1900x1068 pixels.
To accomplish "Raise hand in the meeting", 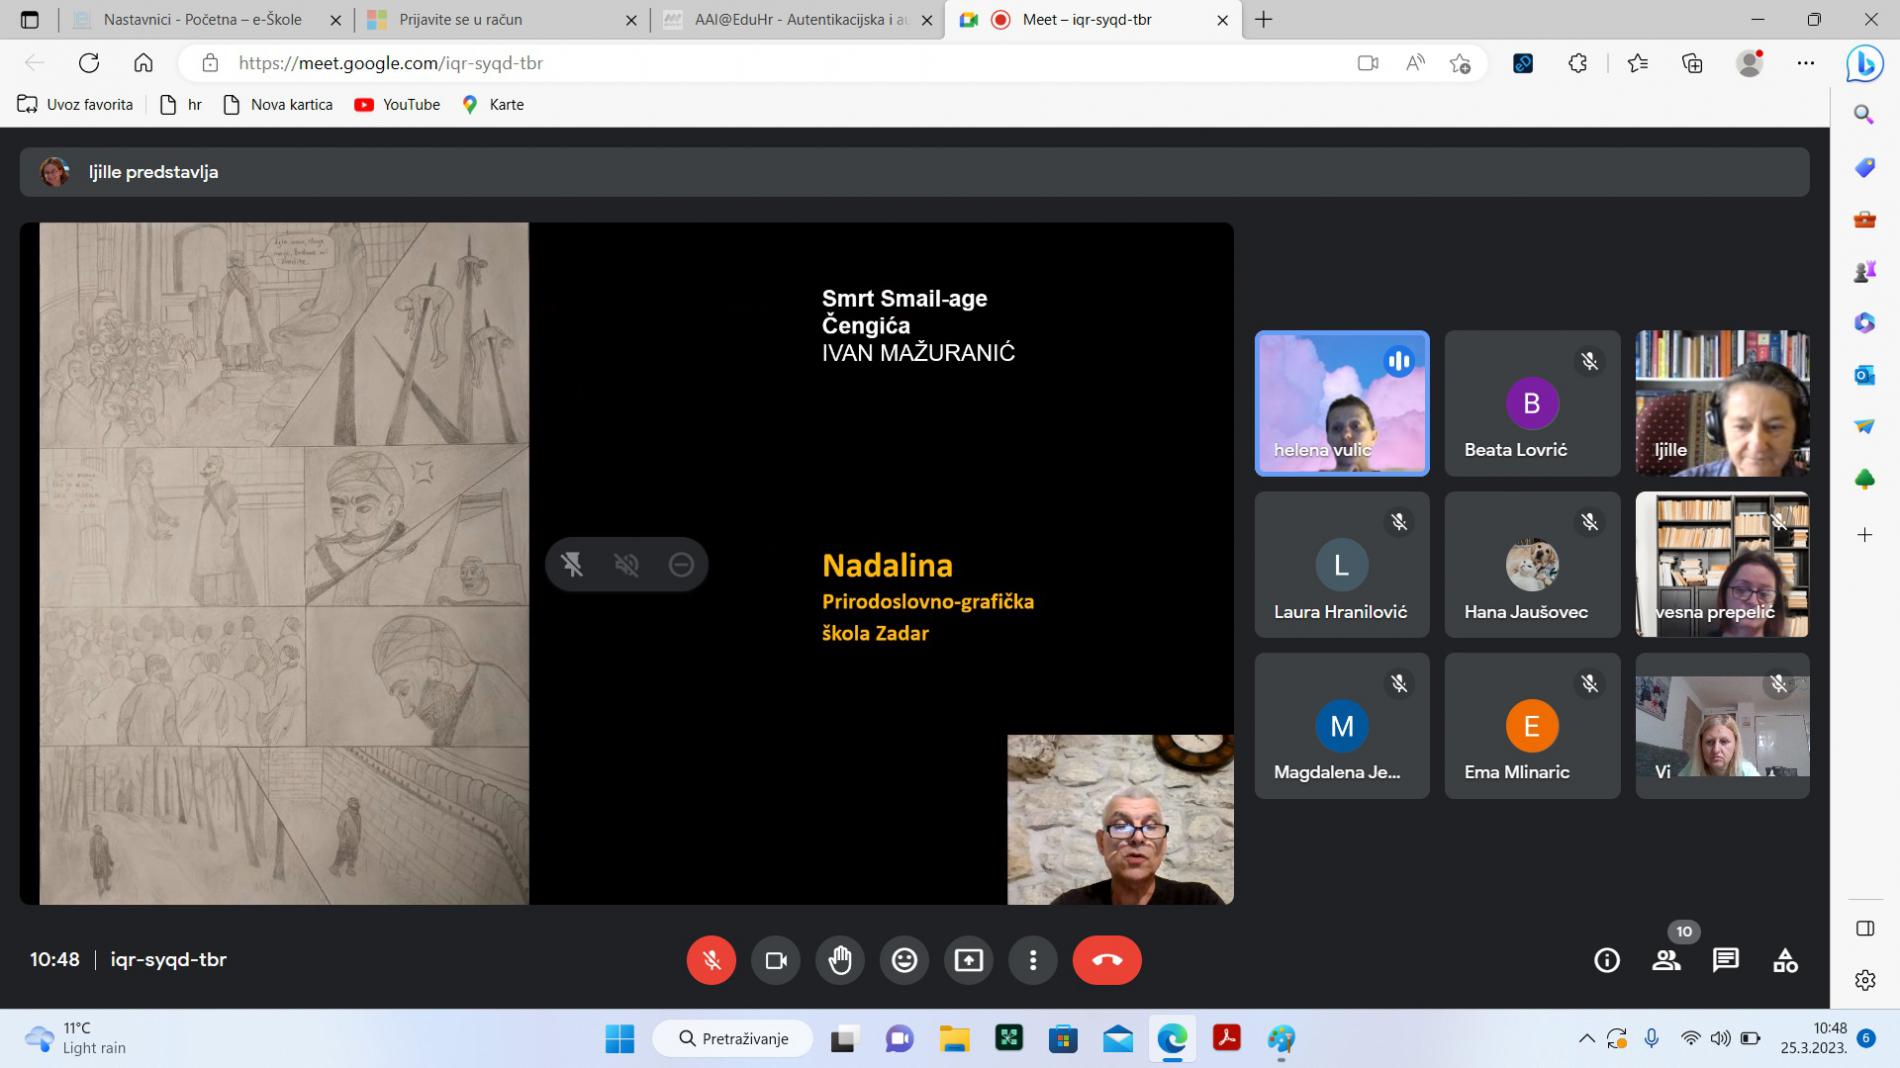I will 840,960.
